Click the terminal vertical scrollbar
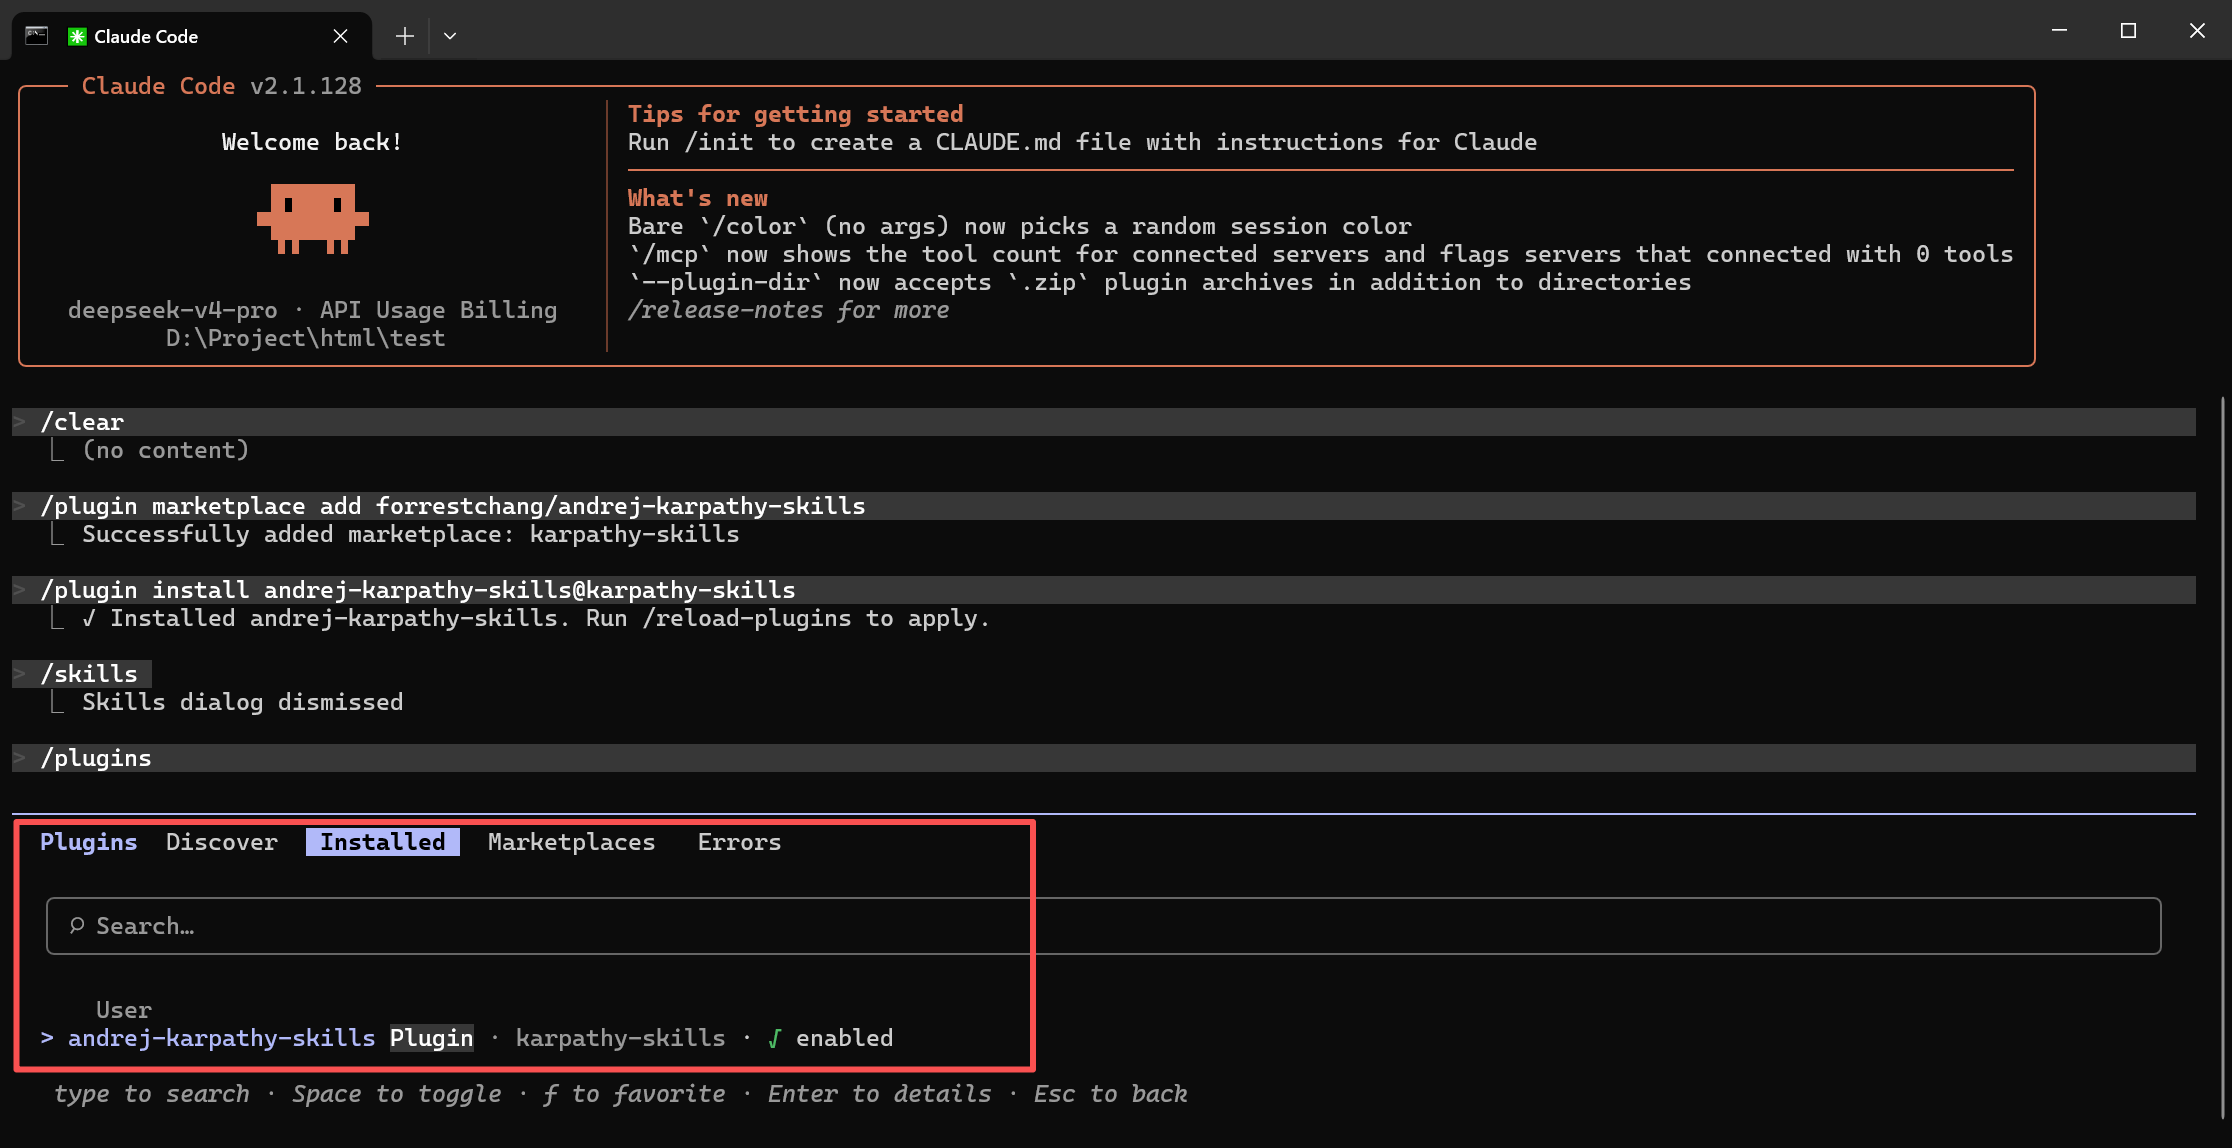 [x=2222, y=757]
